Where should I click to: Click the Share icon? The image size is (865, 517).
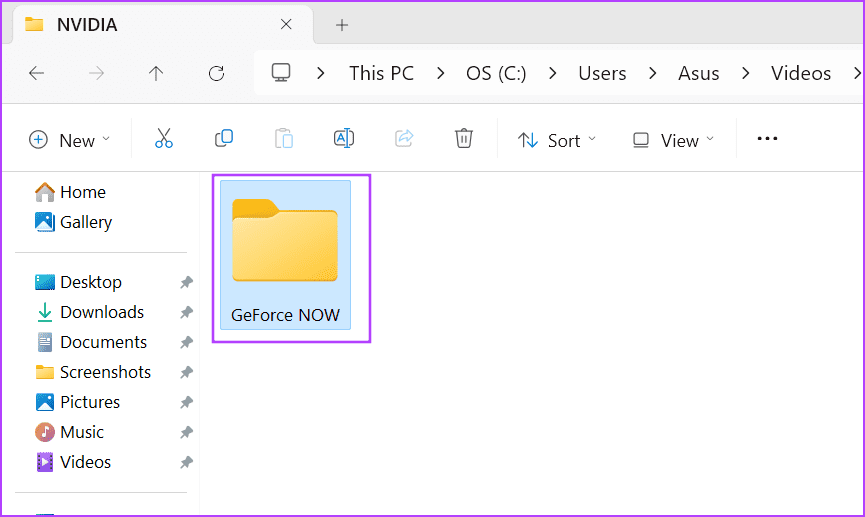[x=404, y=138]
